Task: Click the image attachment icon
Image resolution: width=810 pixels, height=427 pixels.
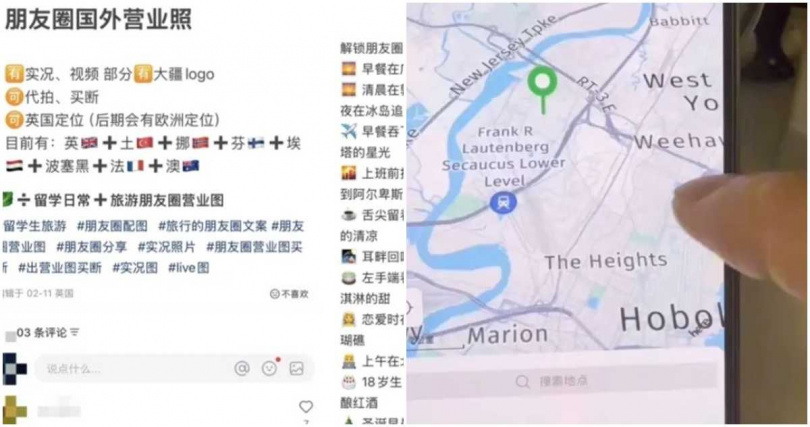Action: 297,368
